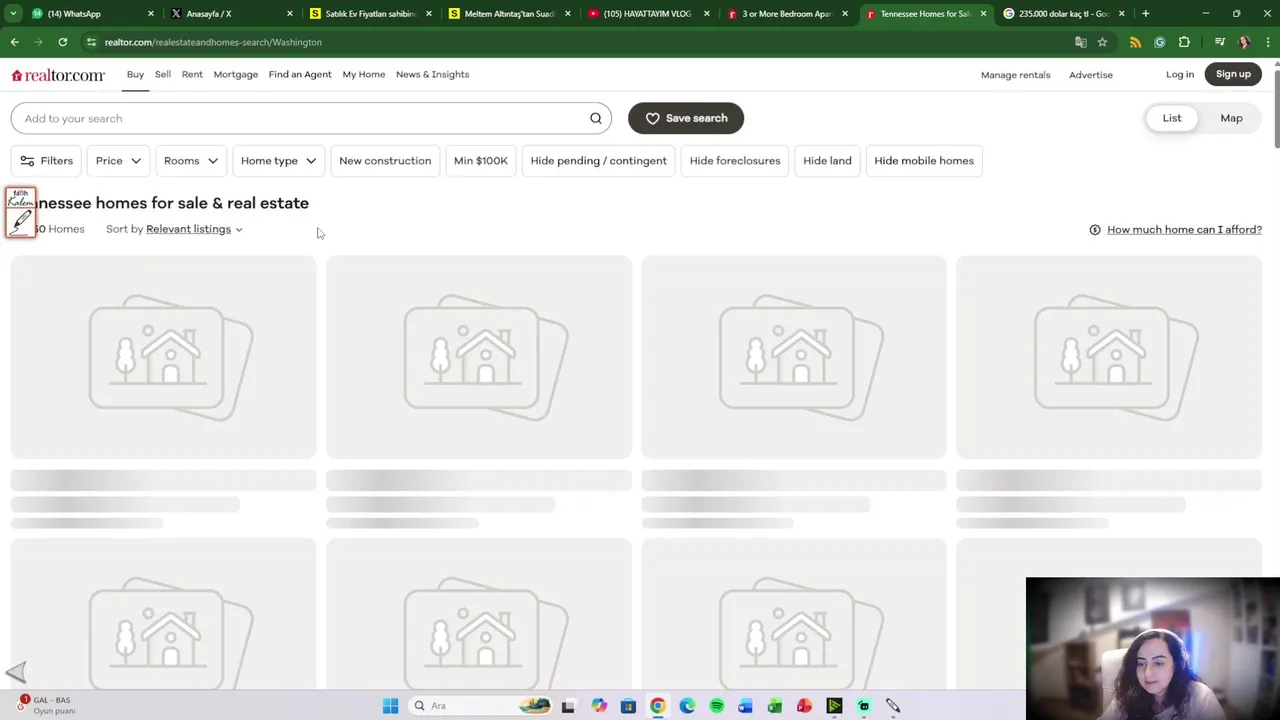The image size is (1280, 720).
Task: Click the browser back arrow
Action: point(15,42)
